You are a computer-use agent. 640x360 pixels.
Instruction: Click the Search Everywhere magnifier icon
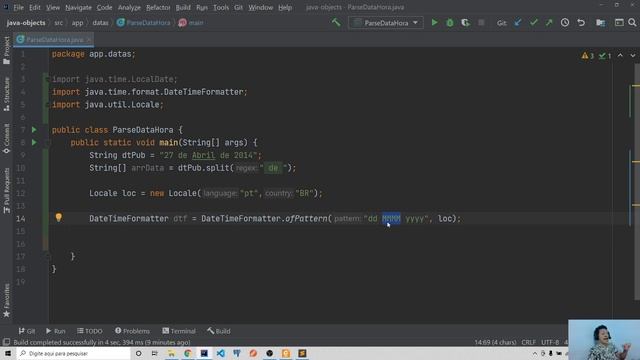(x=632, y=23)
